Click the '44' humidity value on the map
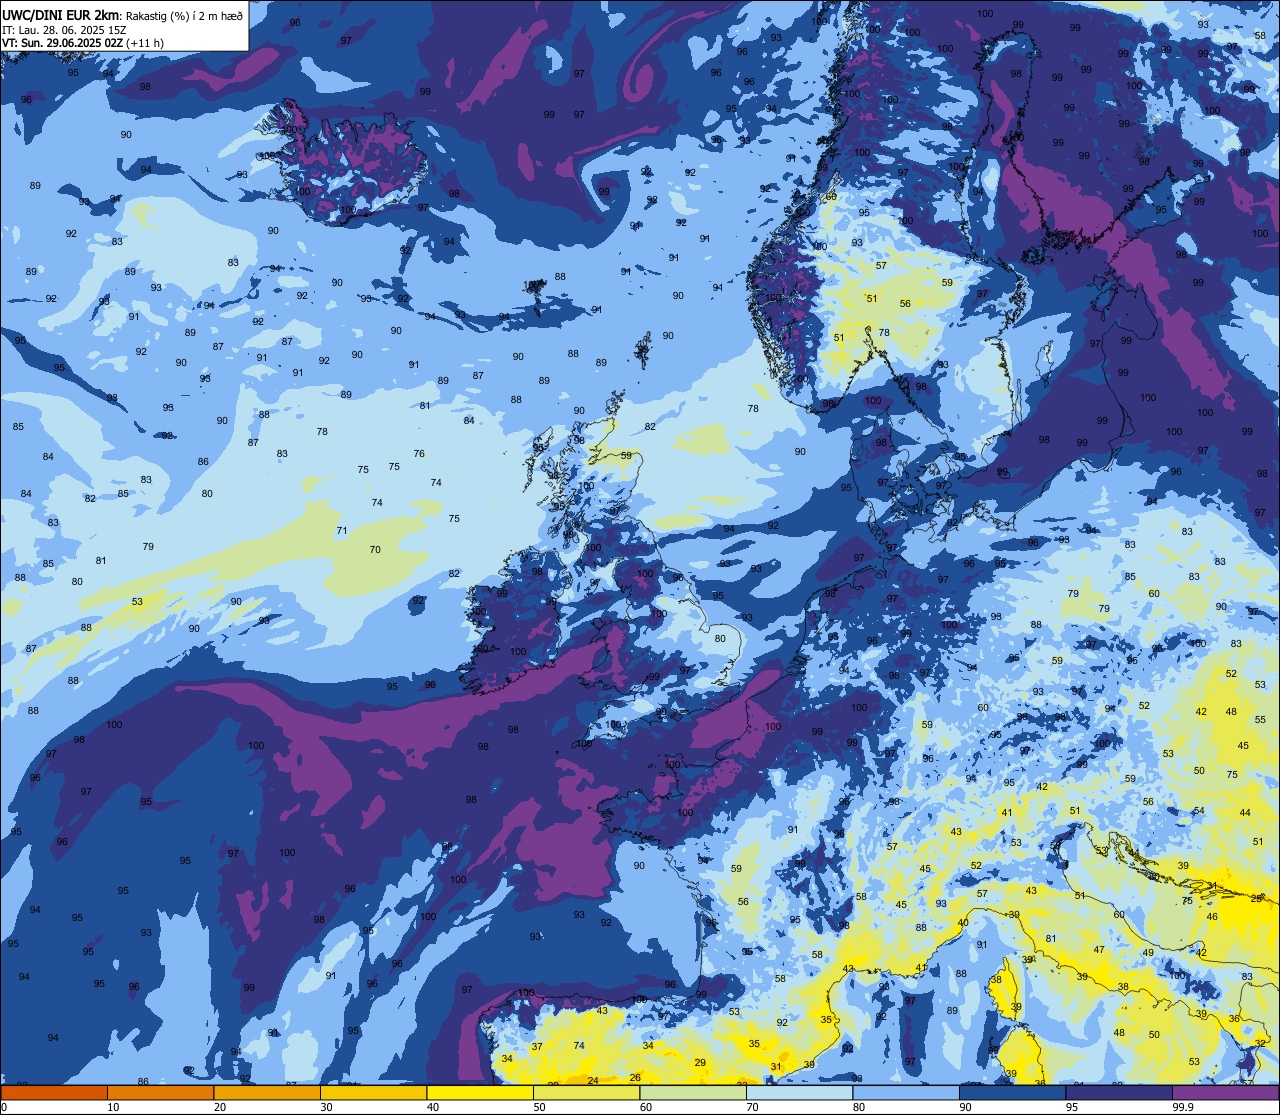1280x1115 pixels. coord(1244,813)
